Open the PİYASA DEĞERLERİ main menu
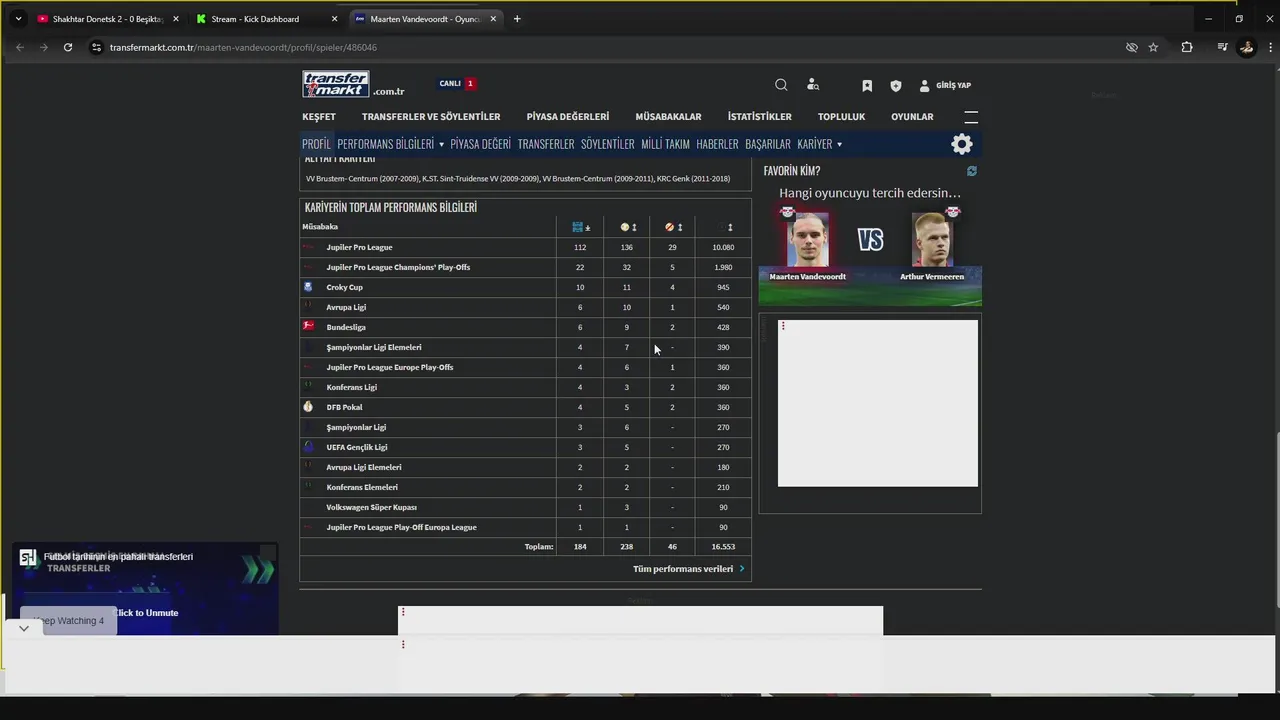This screenshot has width=1280, height=720. (568, 117)
